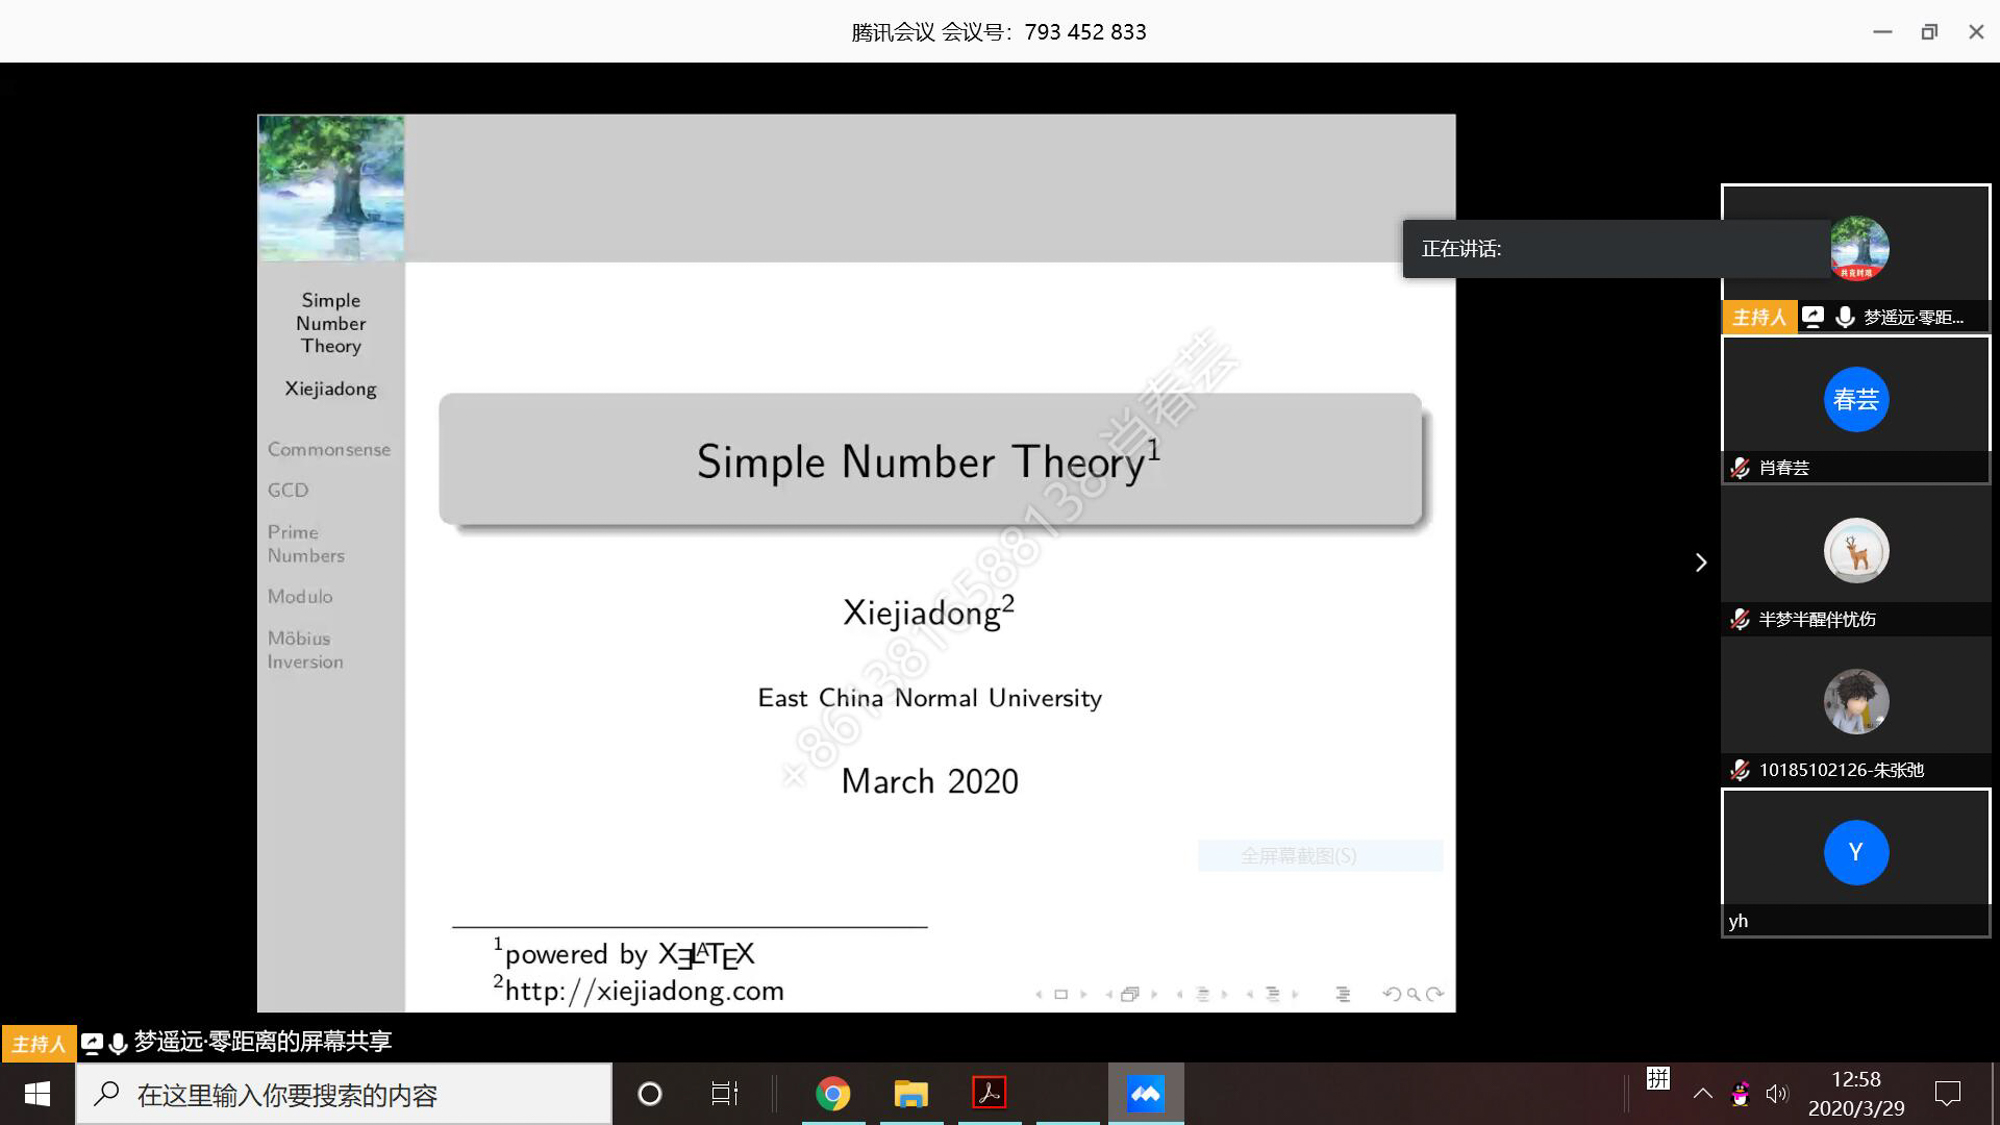The image size is (2000, 1125).
Task: Go to Modulo section in sidebar
Action: point(300,596)
